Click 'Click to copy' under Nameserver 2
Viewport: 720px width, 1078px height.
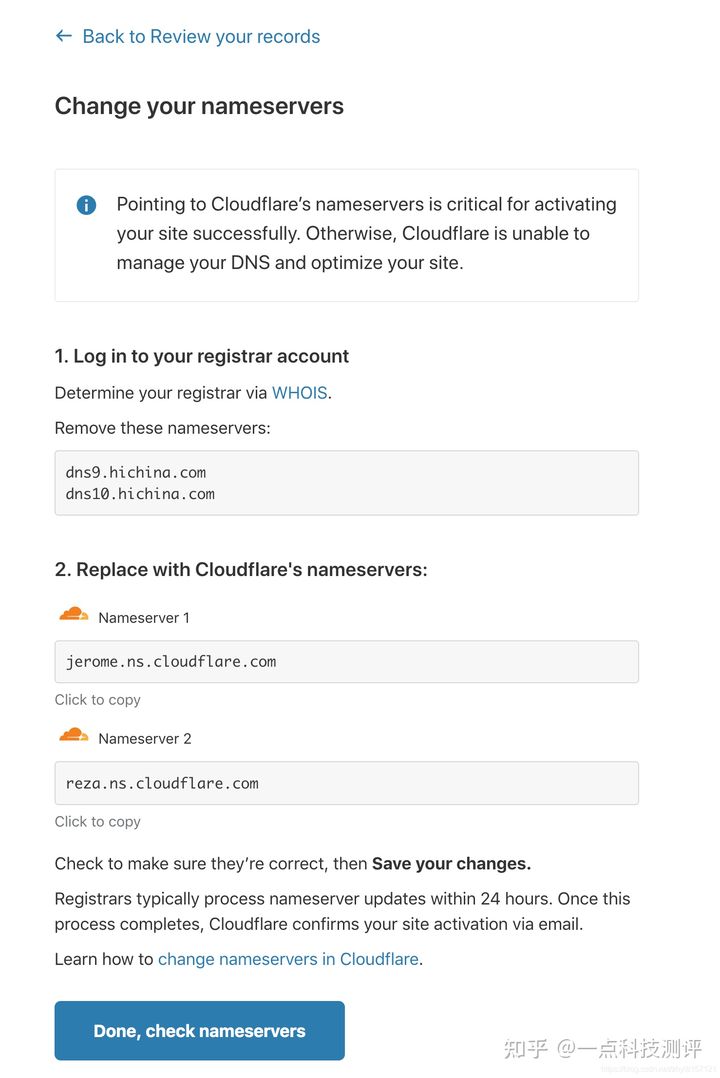(97, 822)
